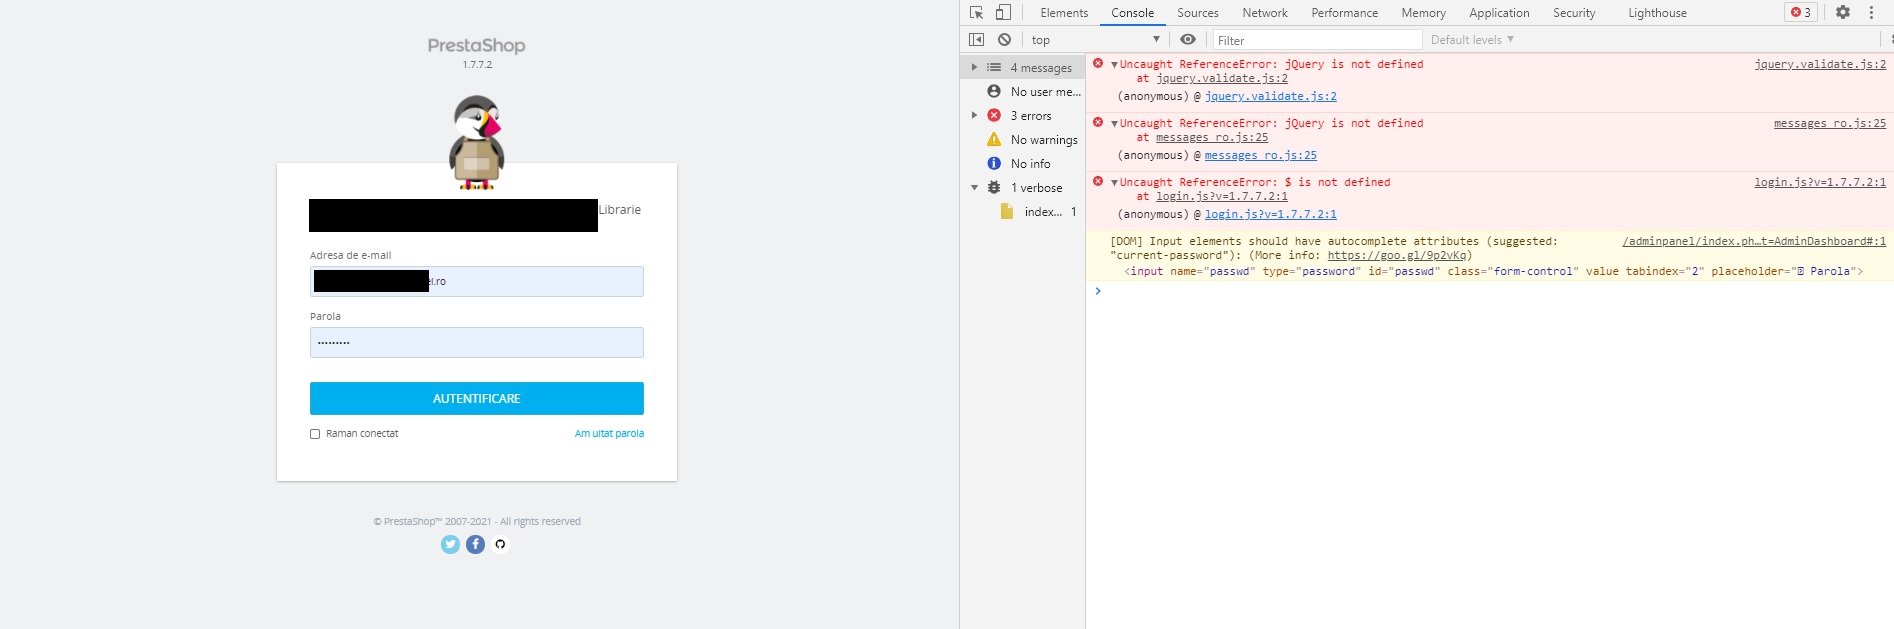Open the goo.gl autocomplete info link
1894x629 pixels.
pos(1397,255)
